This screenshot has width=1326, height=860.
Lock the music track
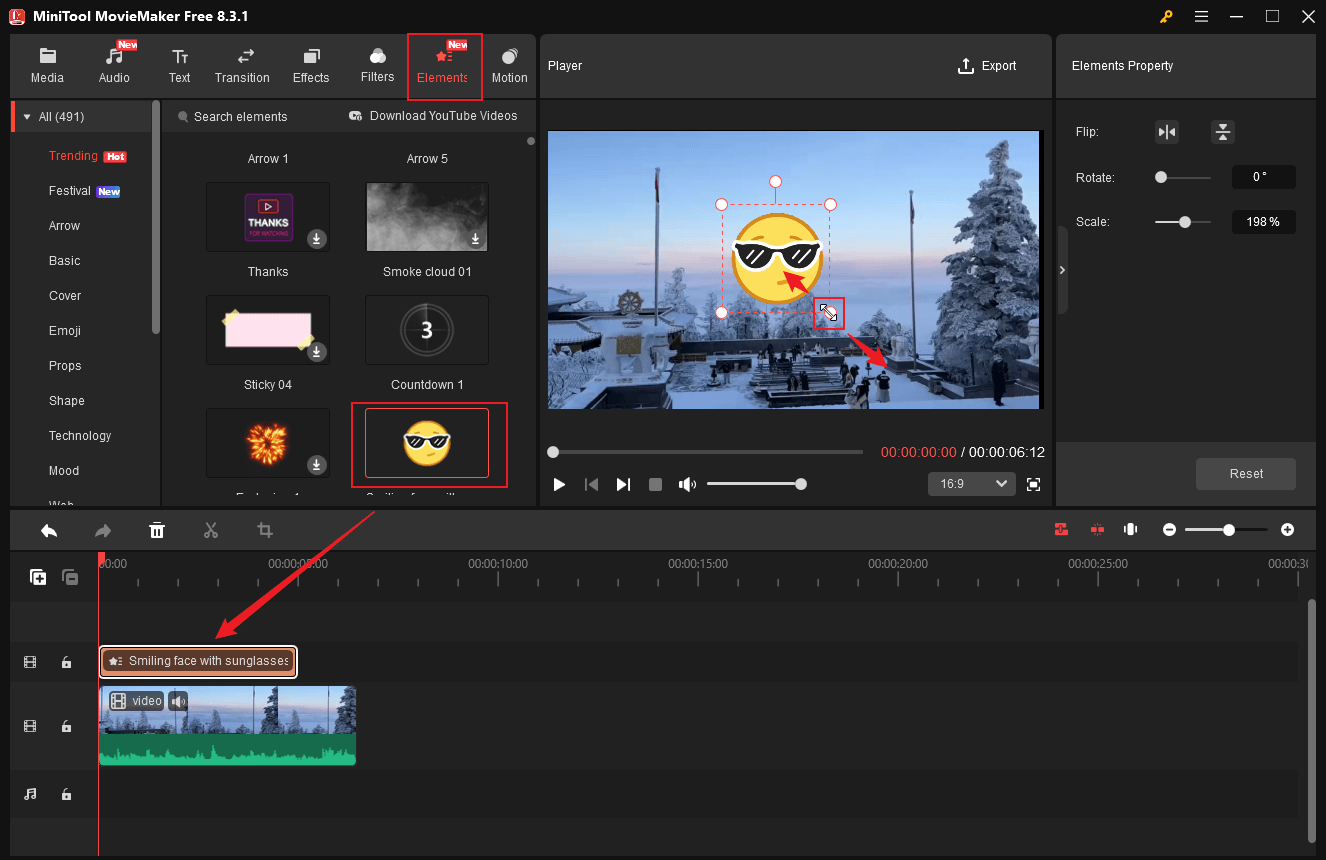tap(66, 794)
